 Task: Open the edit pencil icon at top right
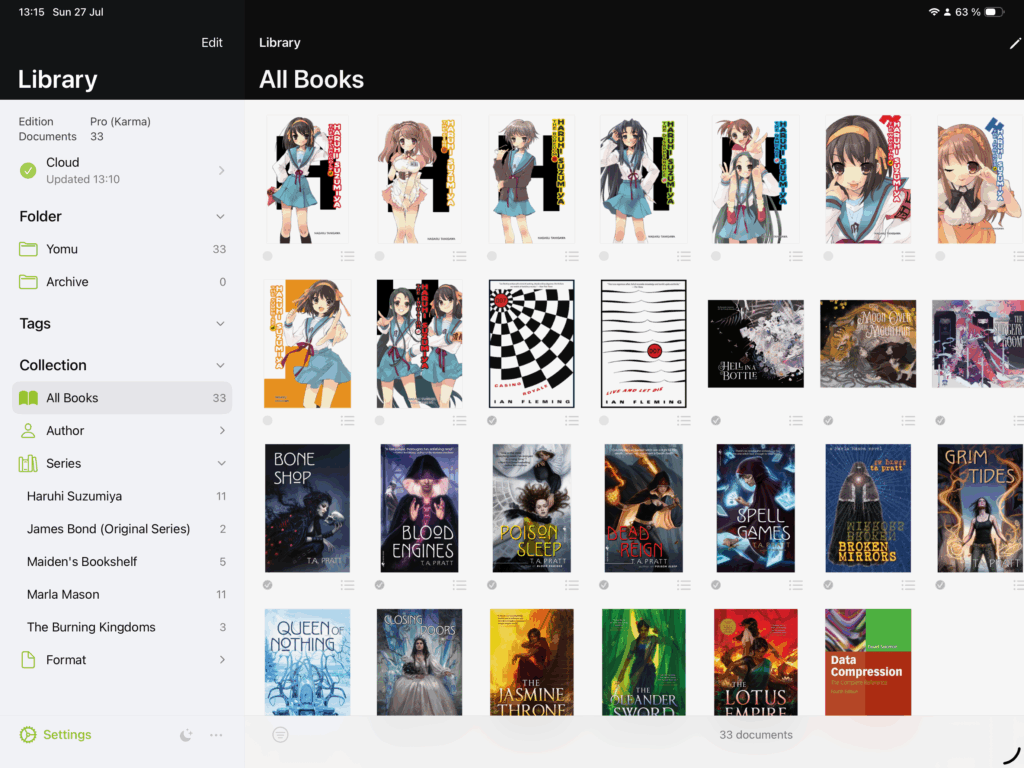pyautogui.click(x=1014, y=43)
